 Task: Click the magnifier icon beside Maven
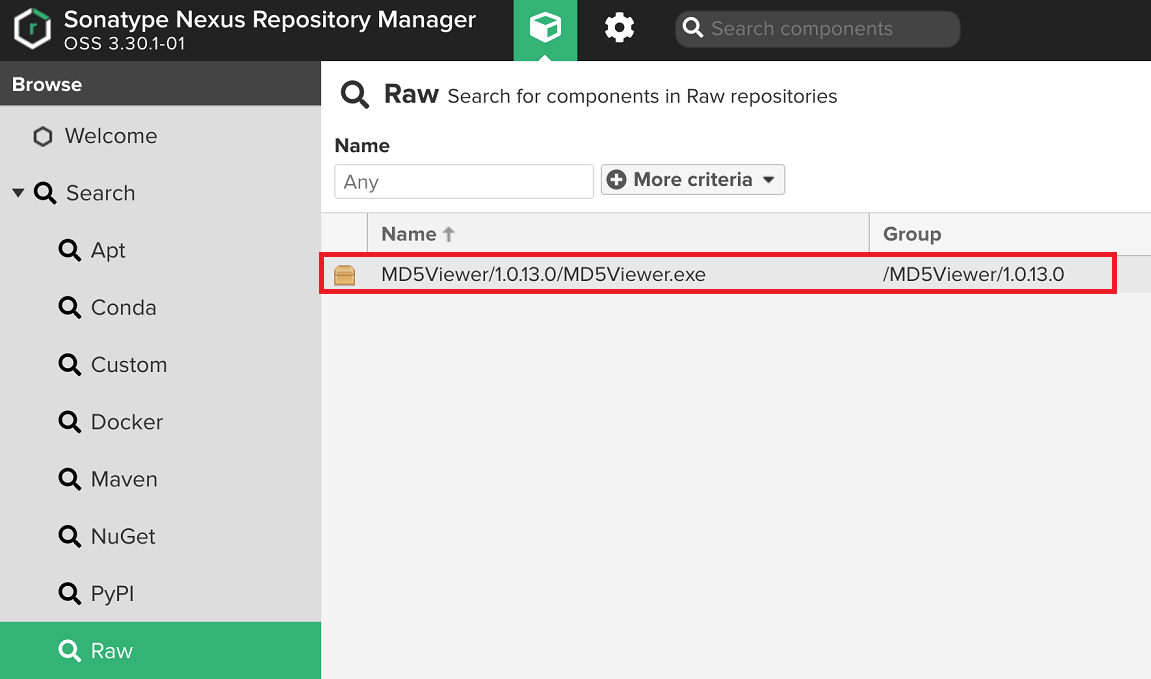(70, 479)
